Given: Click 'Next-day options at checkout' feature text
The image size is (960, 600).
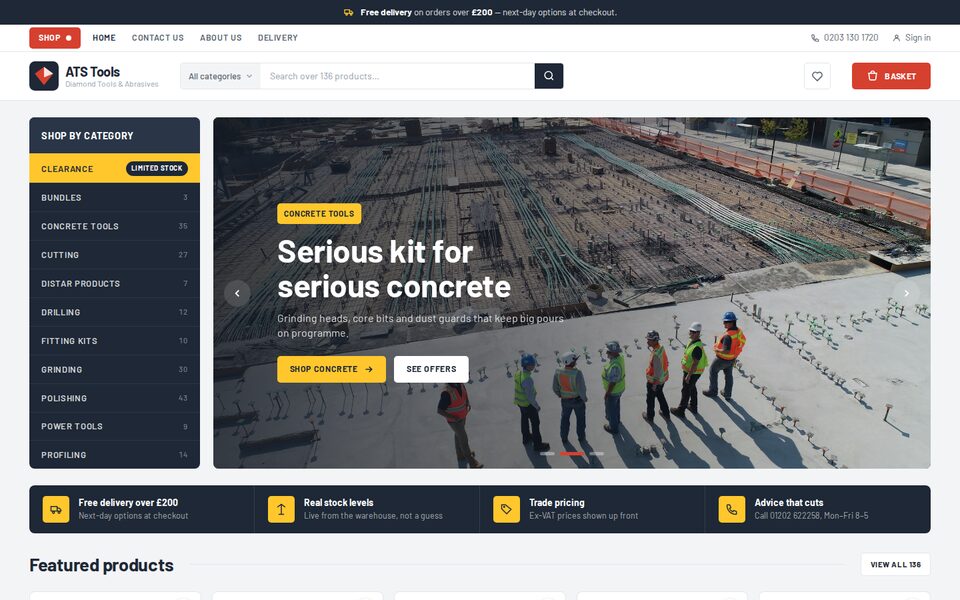Looking at the screenshot, I should point(133,516).
